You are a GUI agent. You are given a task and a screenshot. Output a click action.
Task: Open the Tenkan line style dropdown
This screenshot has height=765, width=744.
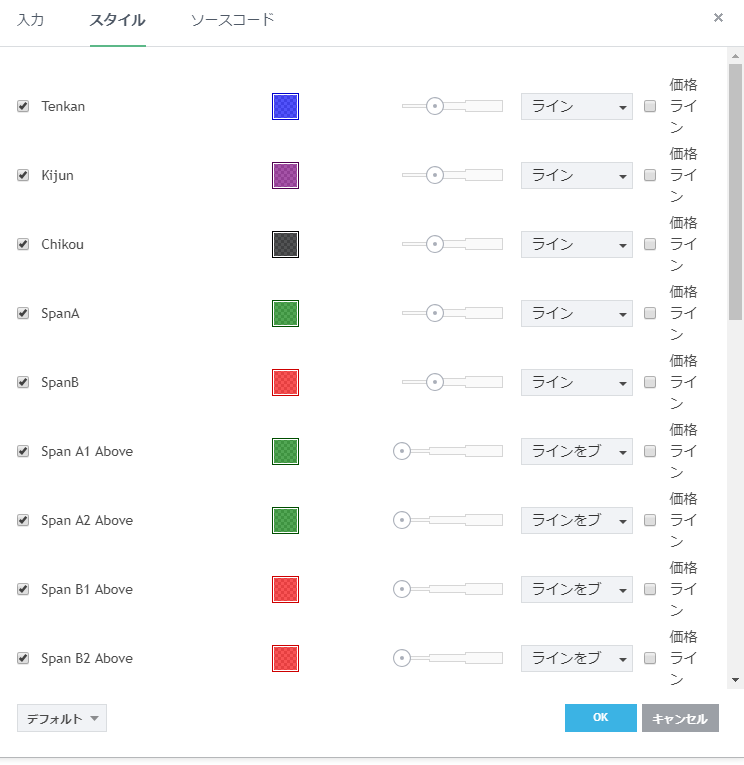coord(576,107)
